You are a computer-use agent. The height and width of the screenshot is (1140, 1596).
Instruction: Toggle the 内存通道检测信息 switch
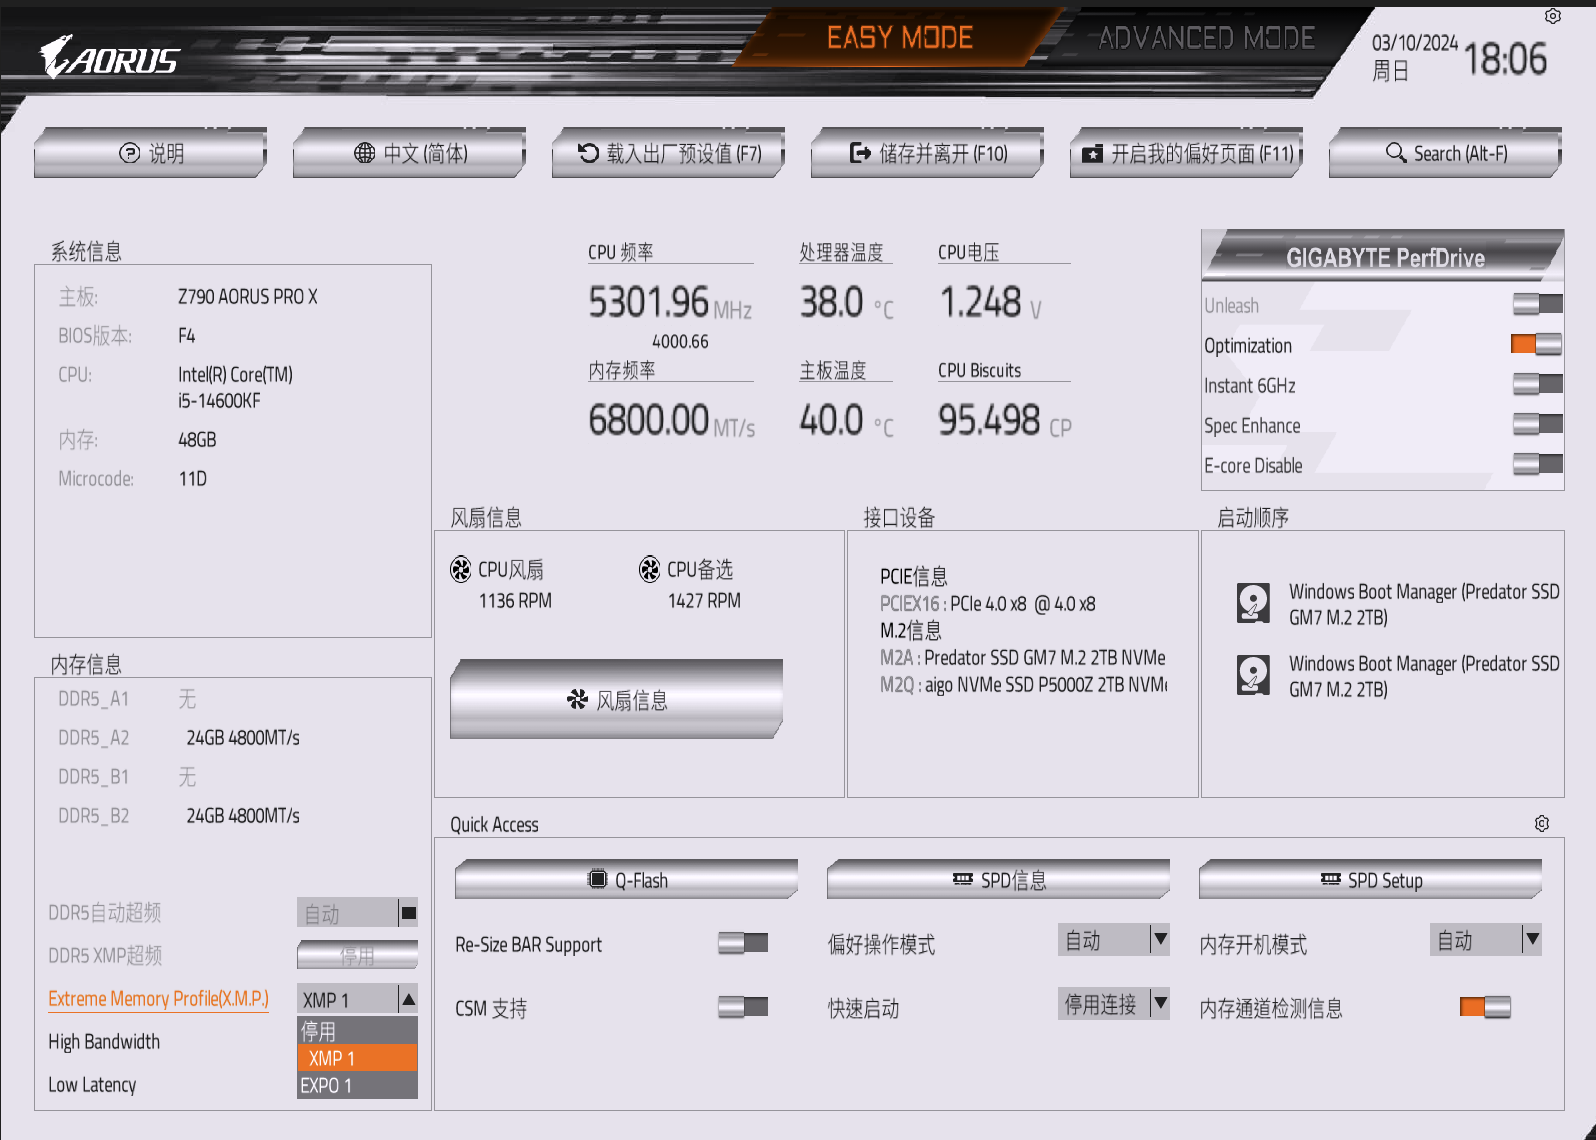pyautogui.click(x=1485, y=1007)
